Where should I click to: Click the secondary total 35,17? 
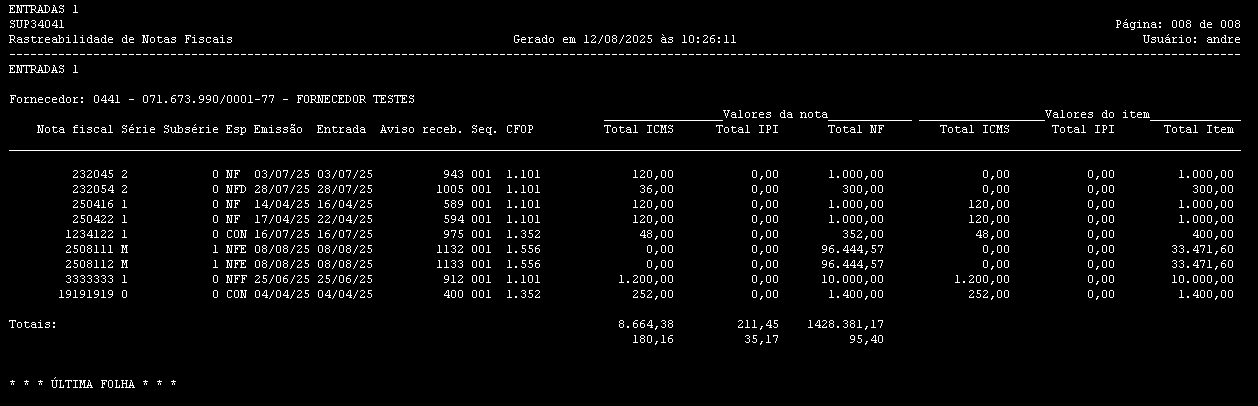pyautogui.click(x=761, y=339)
